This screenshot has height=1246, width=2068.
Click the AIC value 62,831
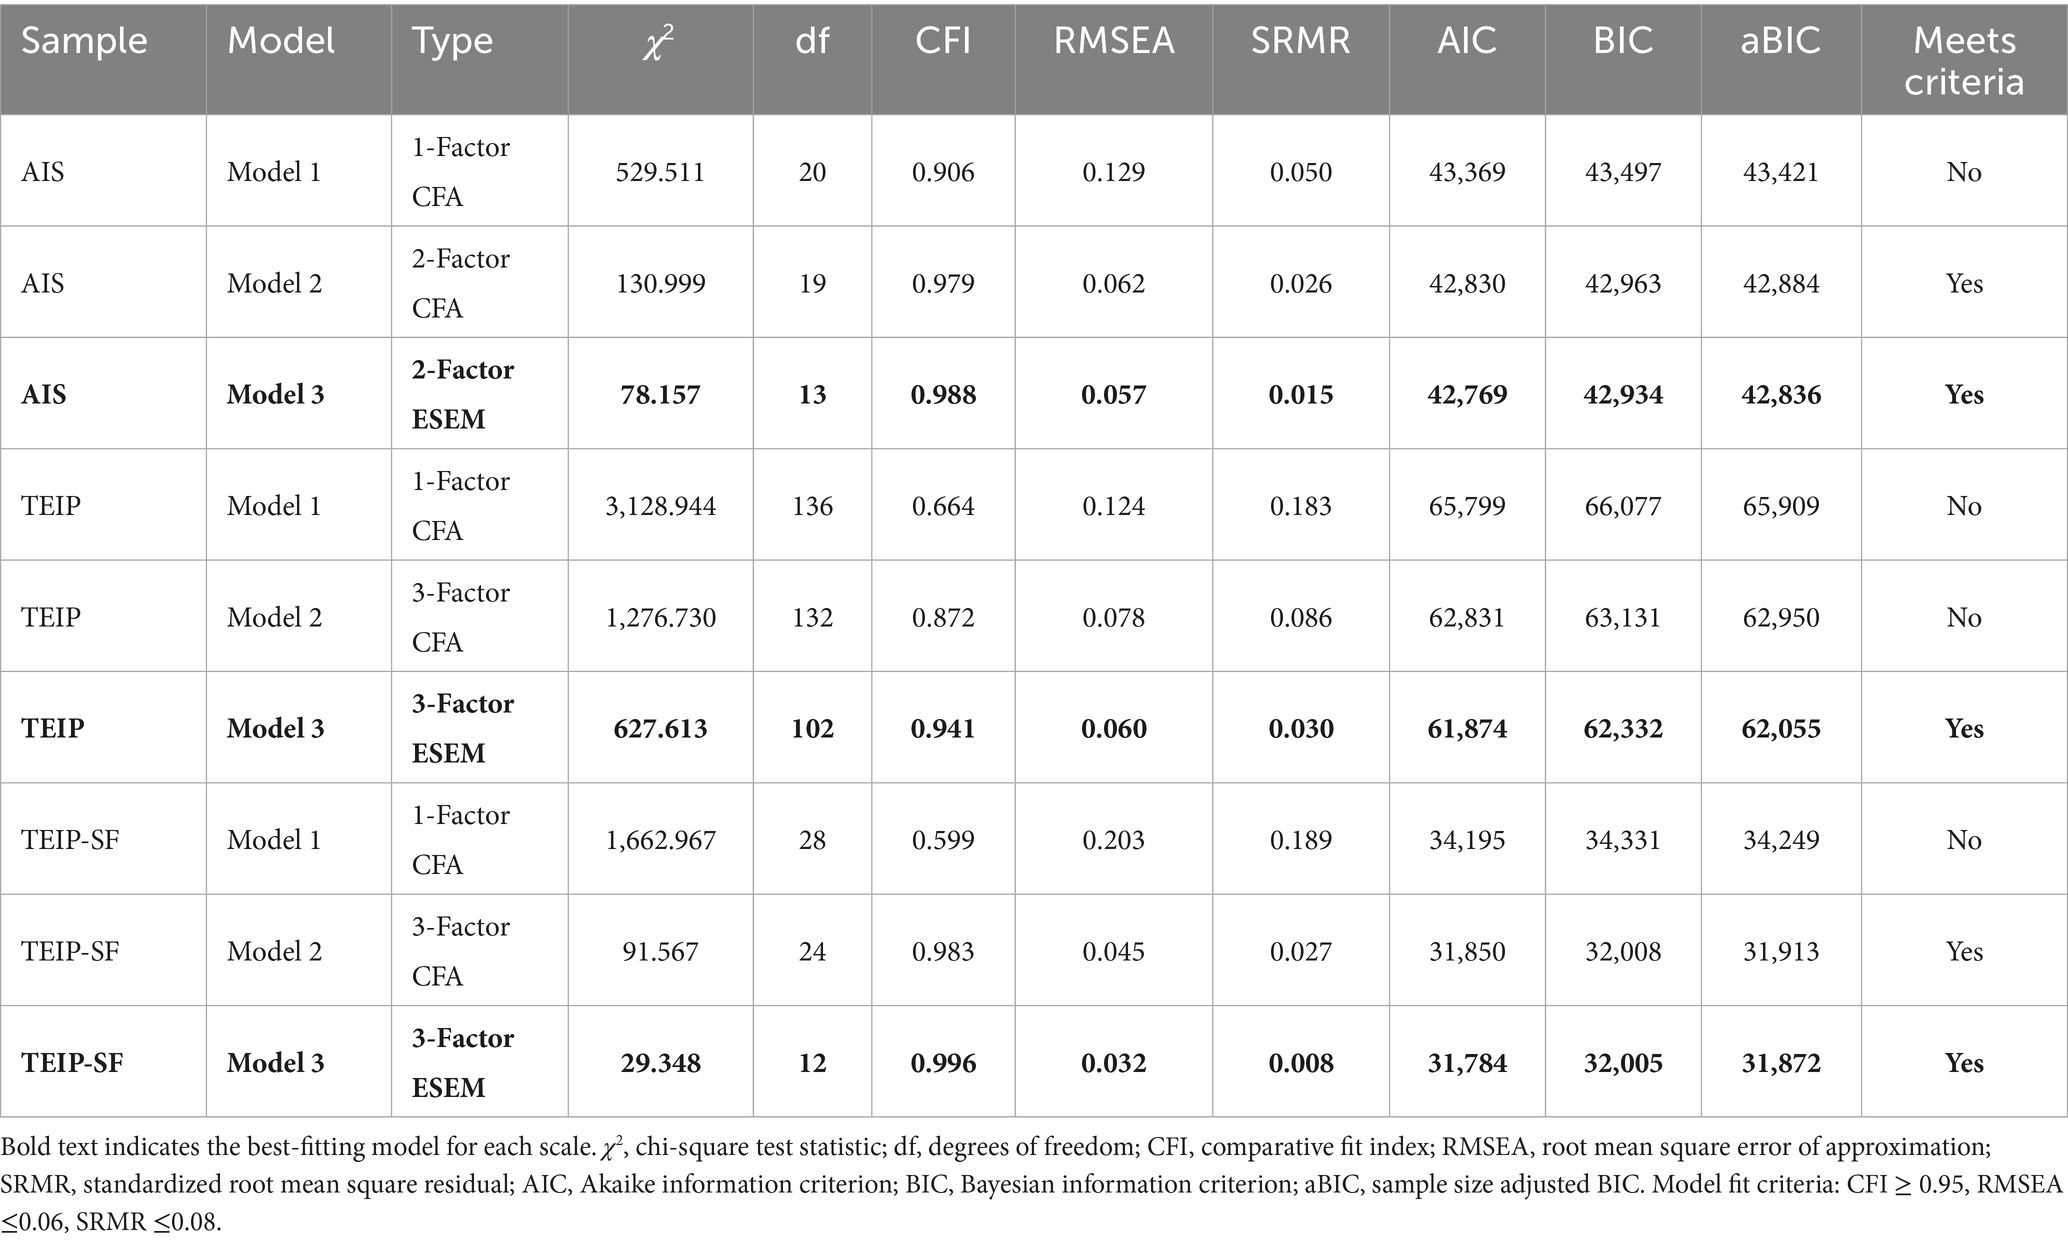[x=1467, y=618]
